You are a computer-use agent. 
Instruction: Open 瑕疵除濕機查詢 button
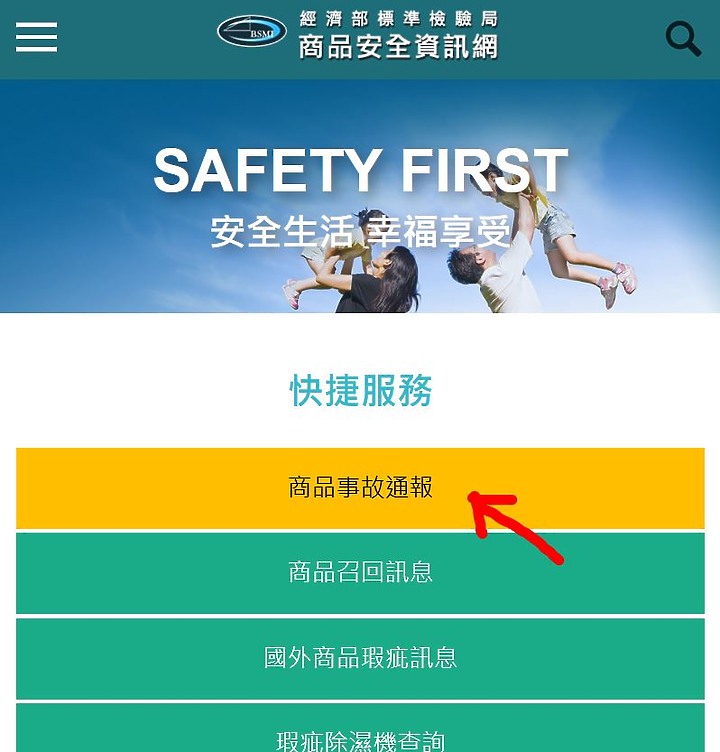[x=360, y=728]
